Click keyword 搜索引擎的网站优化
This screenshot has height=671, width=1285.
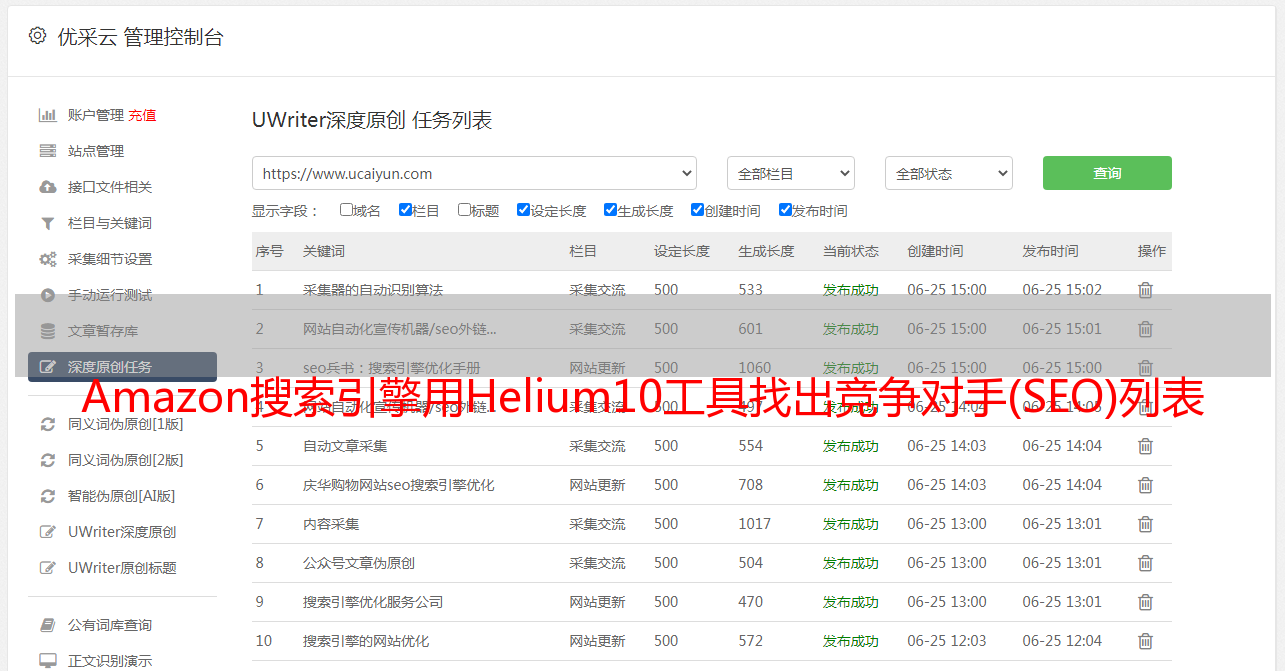[x=366, y=641]
